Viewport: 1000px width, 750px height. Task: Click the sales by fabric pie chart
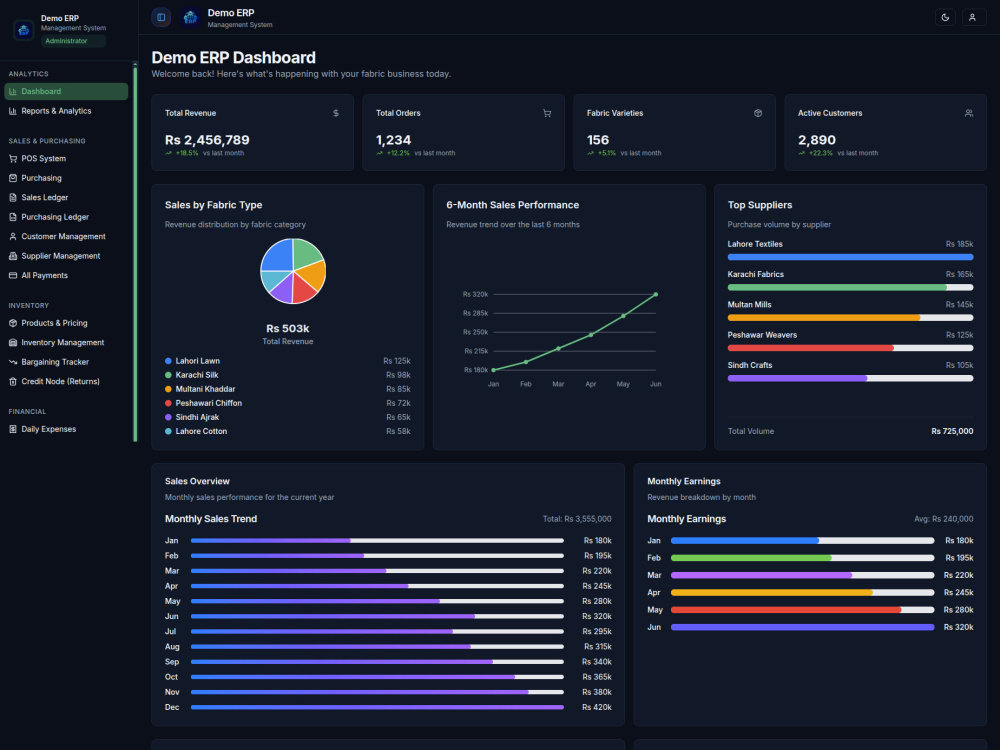point(293,271)
